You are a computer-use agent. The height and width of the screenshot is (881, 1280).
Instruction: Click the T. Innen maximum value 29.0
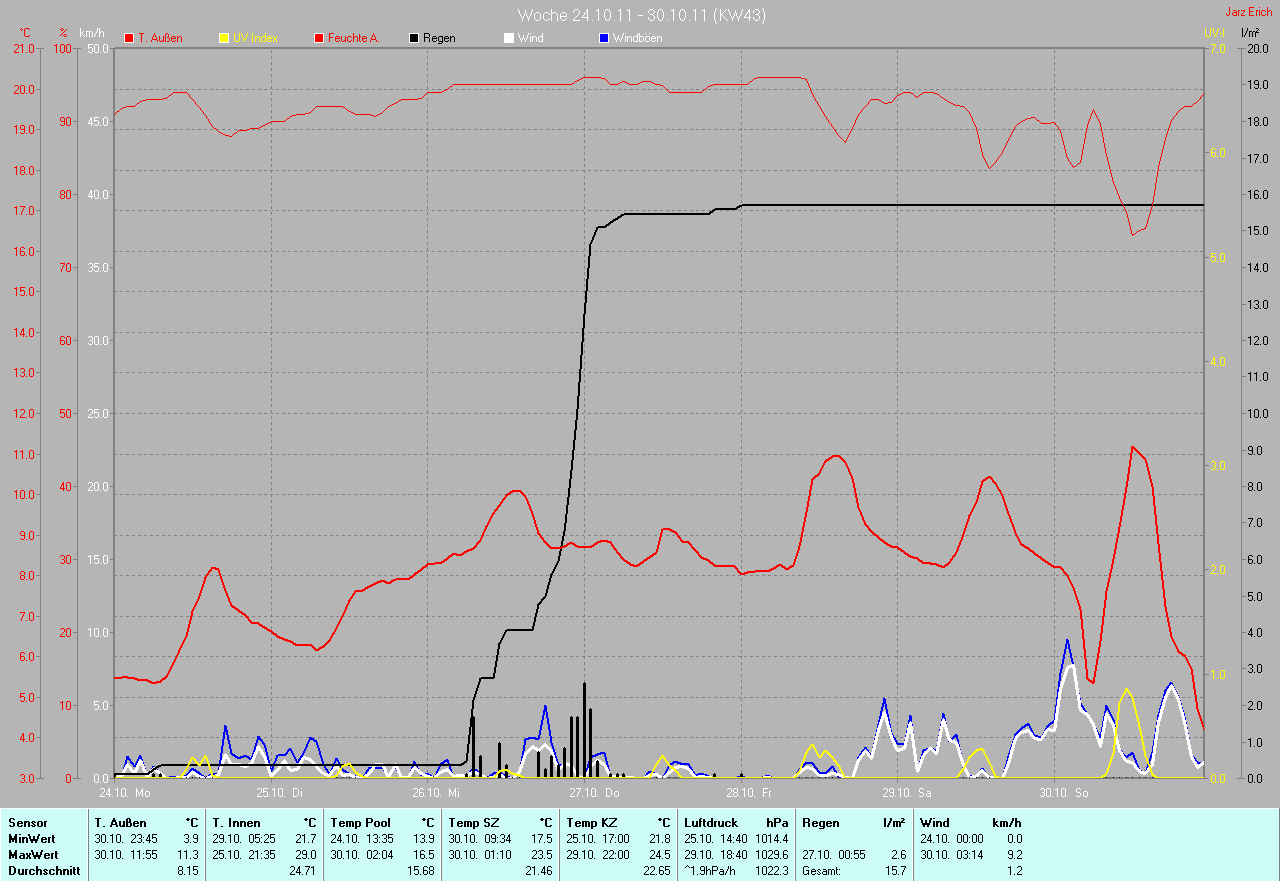(305, 855)
